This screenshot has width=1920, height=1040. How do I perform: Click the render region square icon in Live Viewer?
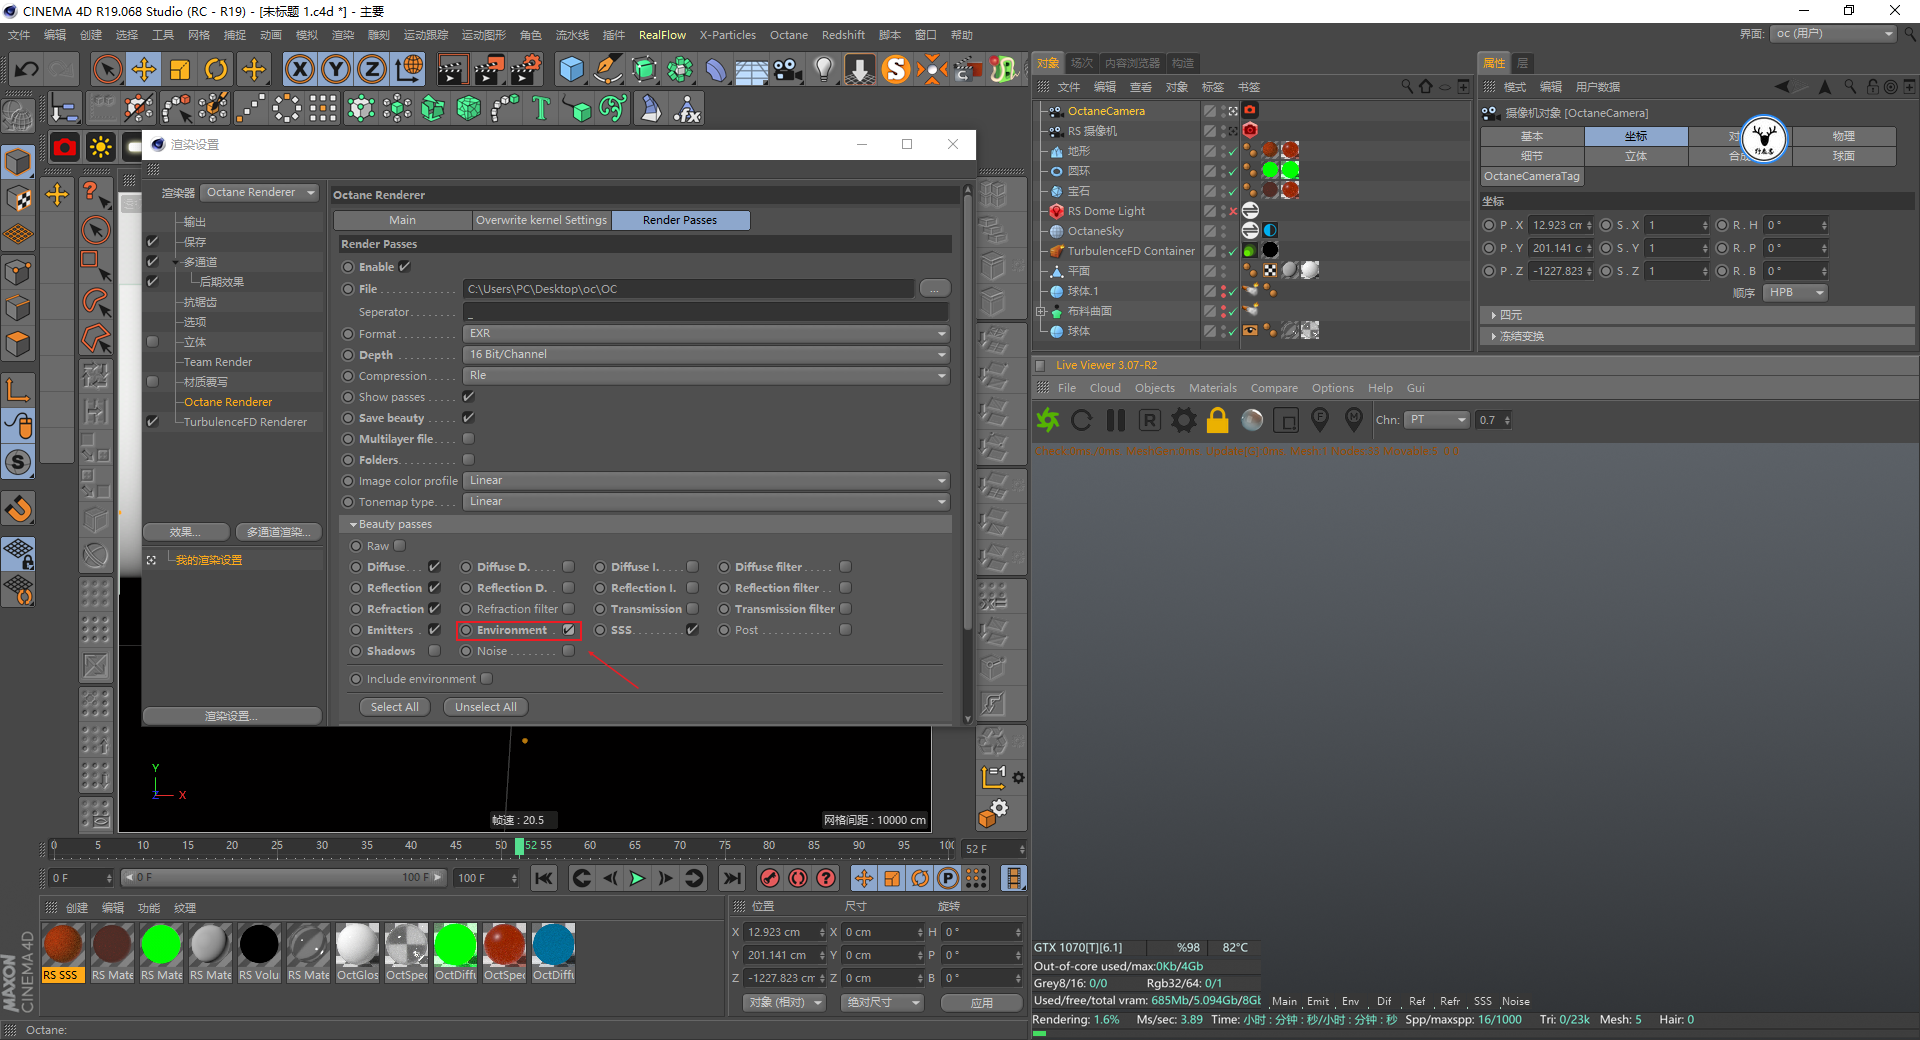[x=1286, y=420]
